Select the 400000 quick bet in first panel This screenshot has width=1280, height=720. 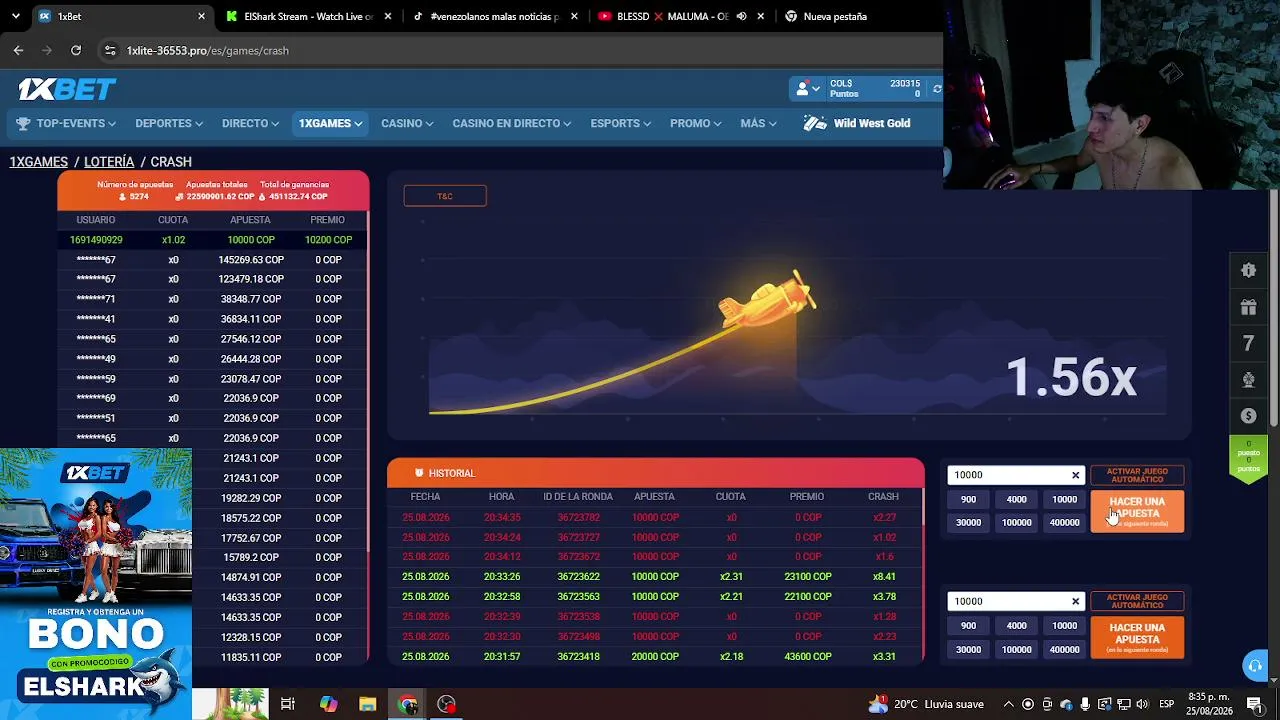point(1064,522)
